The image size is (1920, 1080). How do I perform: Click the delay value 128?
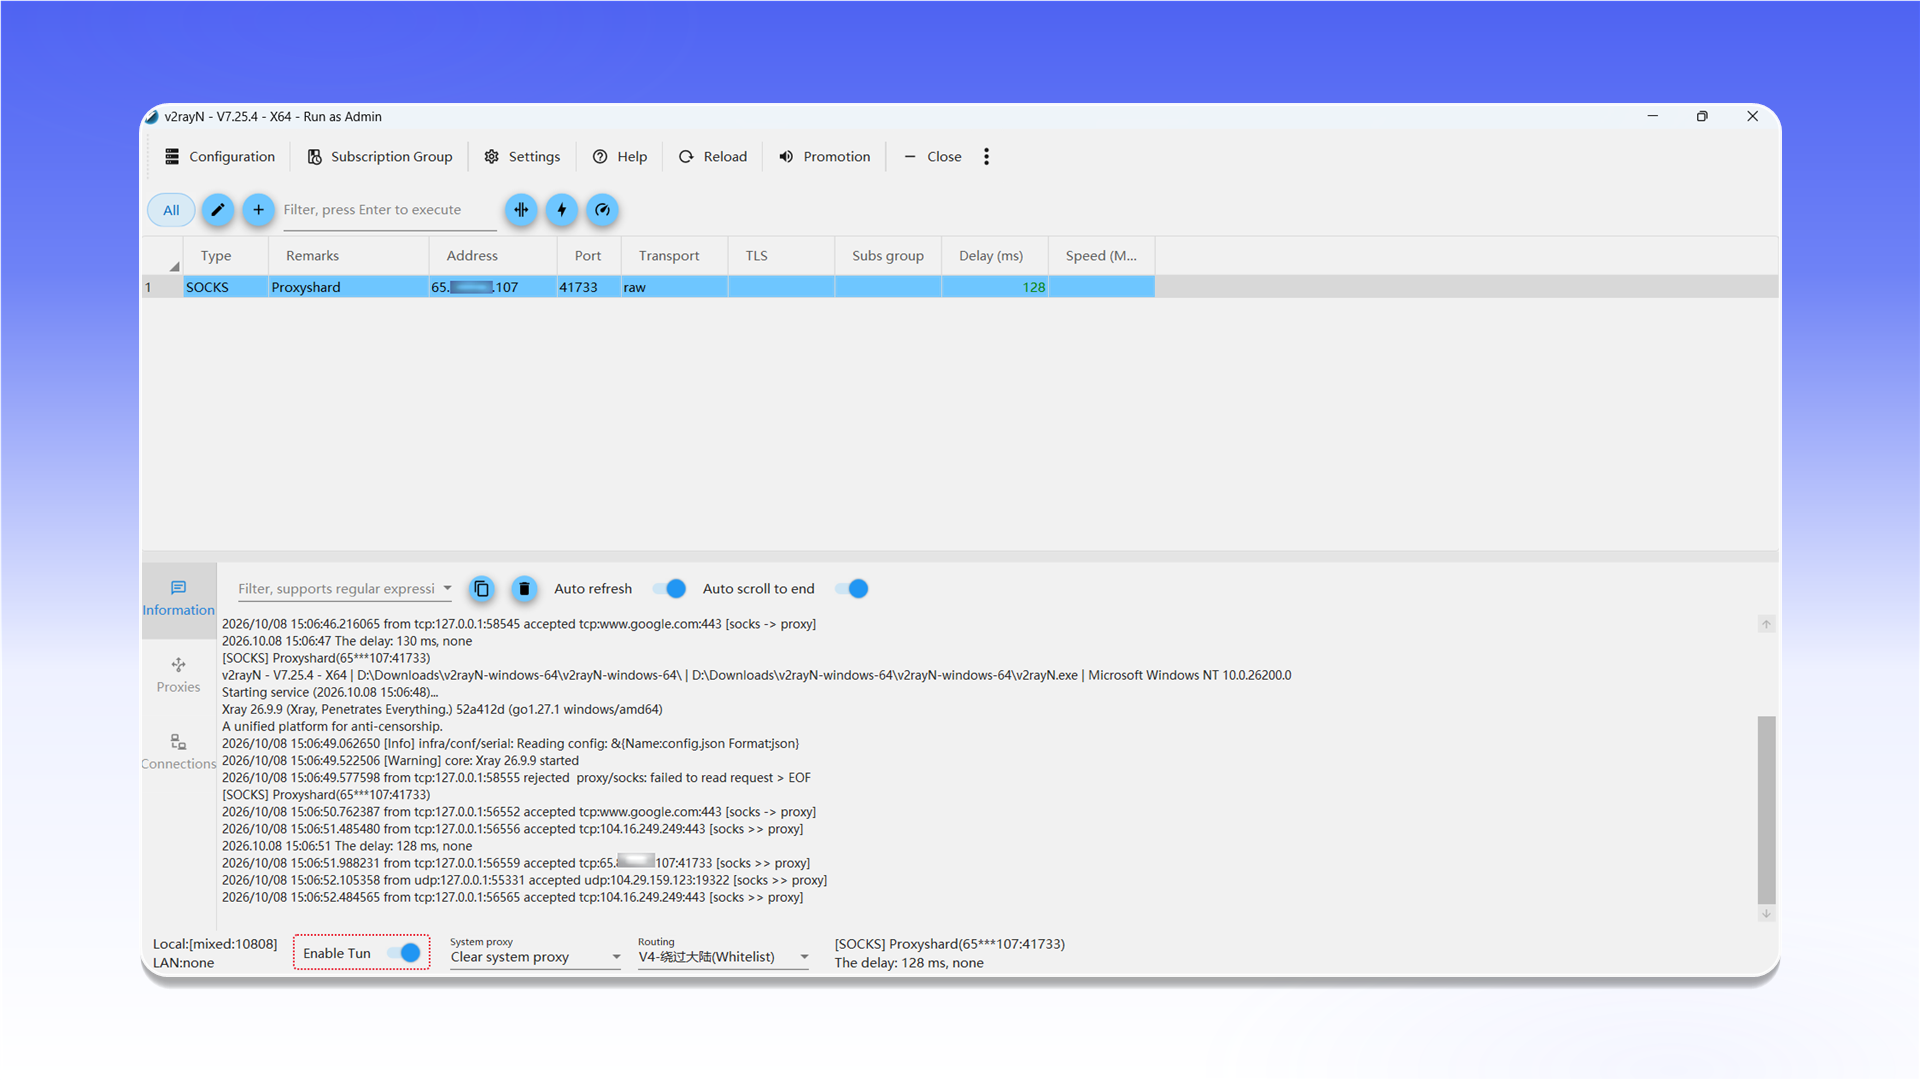click(1033, 287)
